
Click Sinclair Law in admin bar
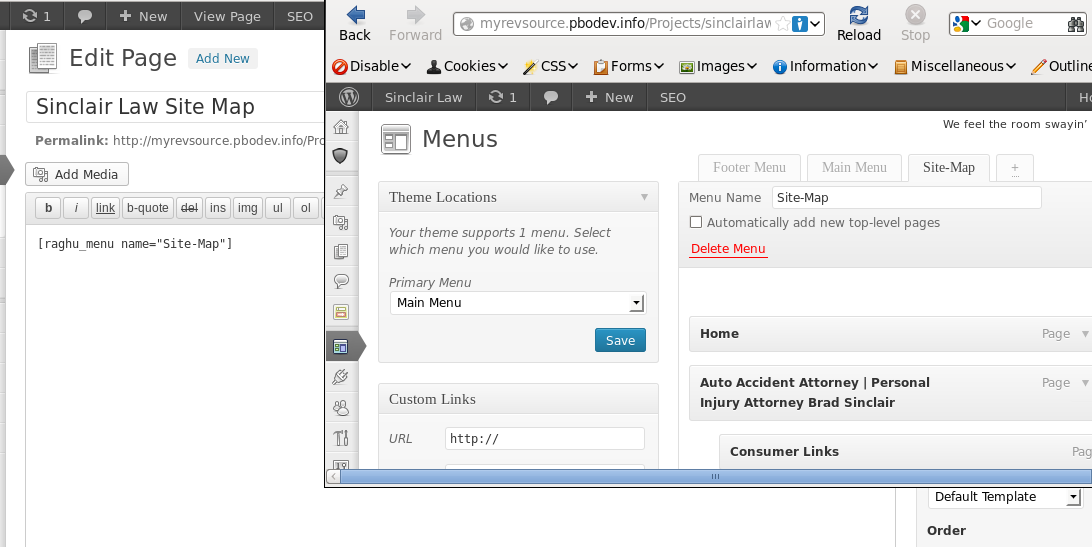coord(423,98)
